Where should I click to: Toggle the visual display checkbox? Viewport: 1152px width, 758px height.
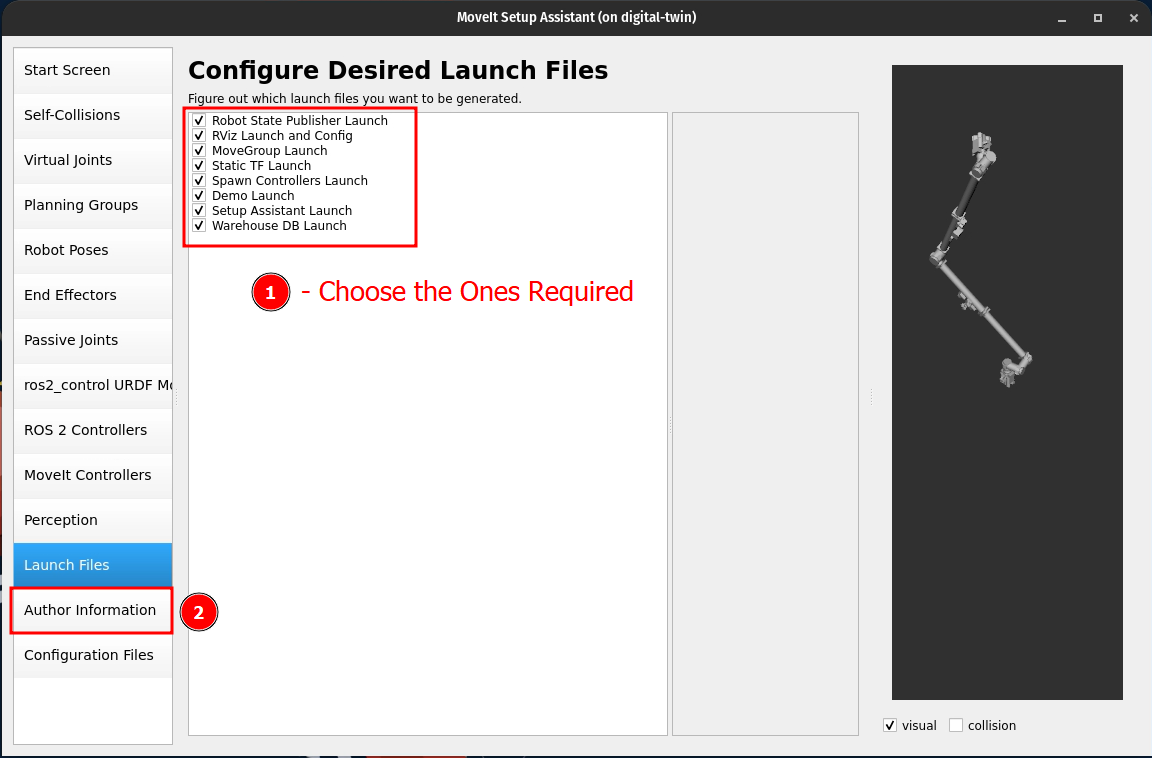tap(890, 725)
